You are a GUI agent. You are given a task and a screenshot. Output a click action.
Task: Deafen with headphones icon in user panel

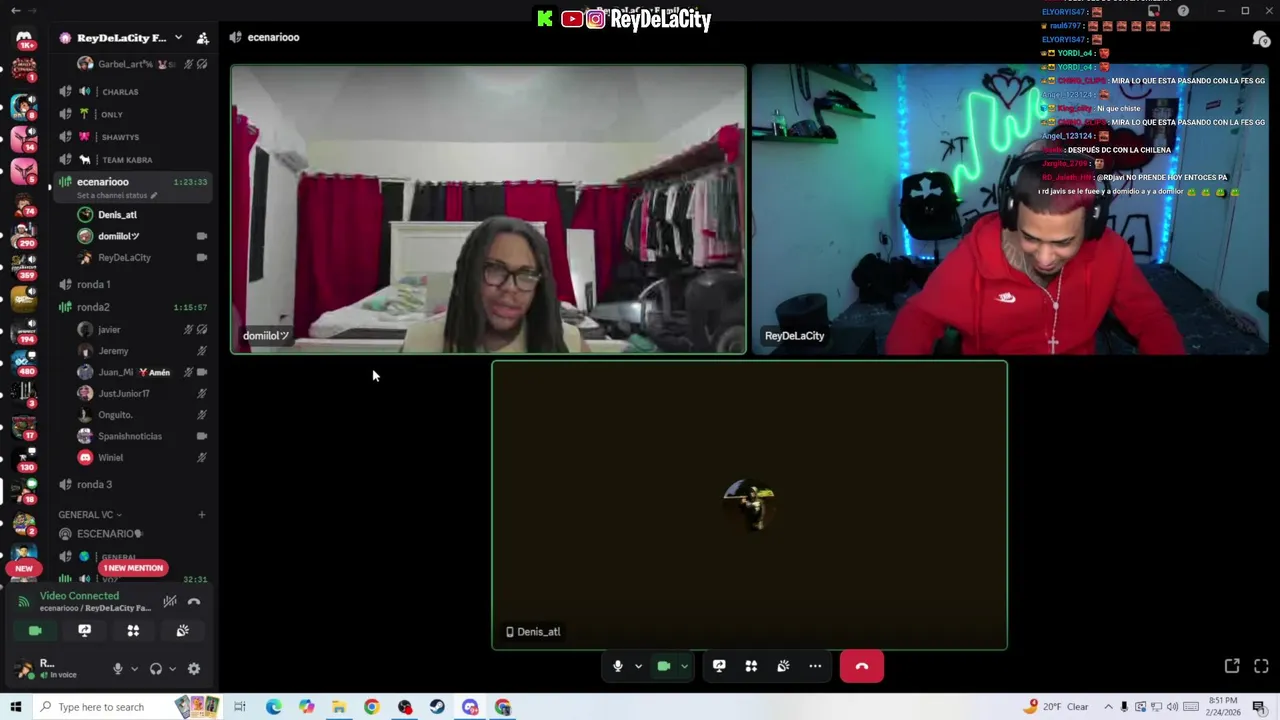[x=155, y=669]
